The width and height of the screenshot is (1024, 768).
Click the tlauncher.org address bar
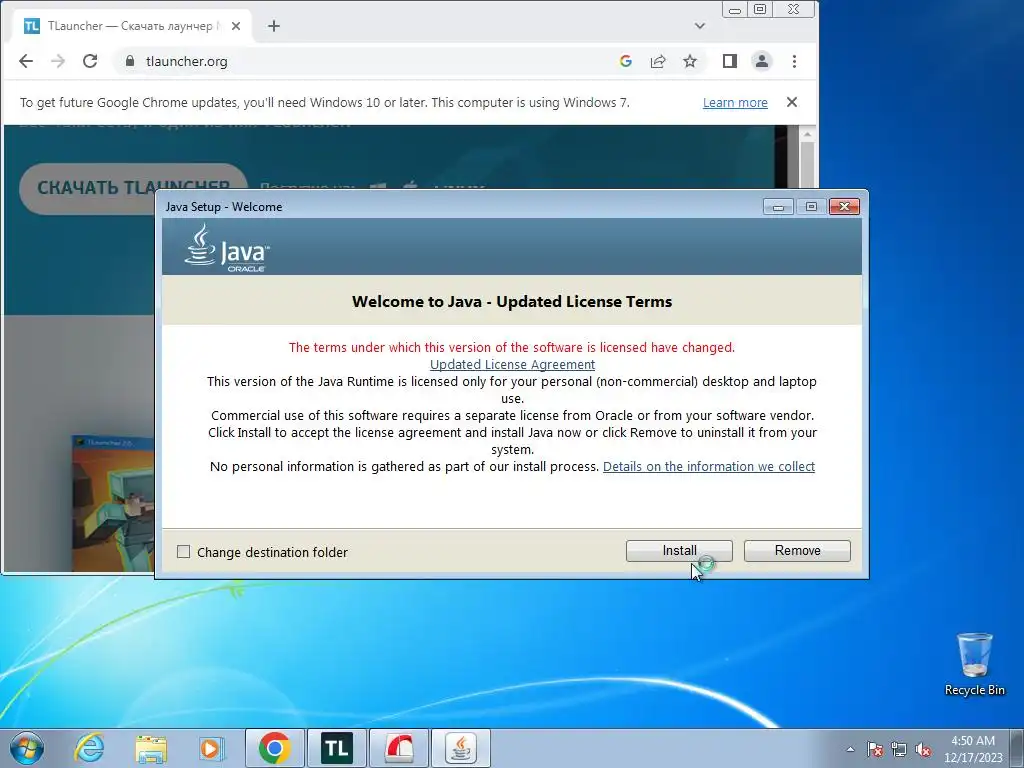pos(366,61)
